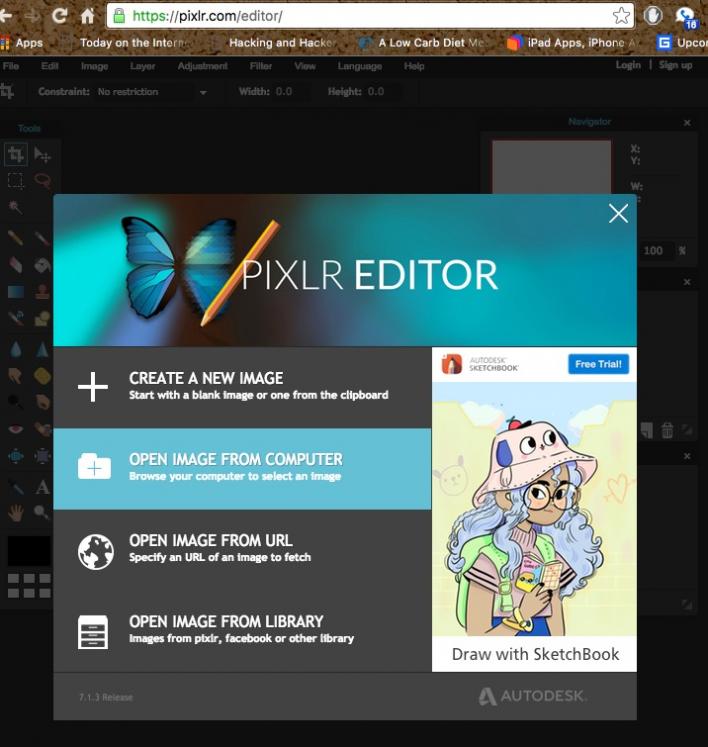Select the Colorpicker eyedropper tool
The height and width of the screenshot is (747, 708).
15,487
